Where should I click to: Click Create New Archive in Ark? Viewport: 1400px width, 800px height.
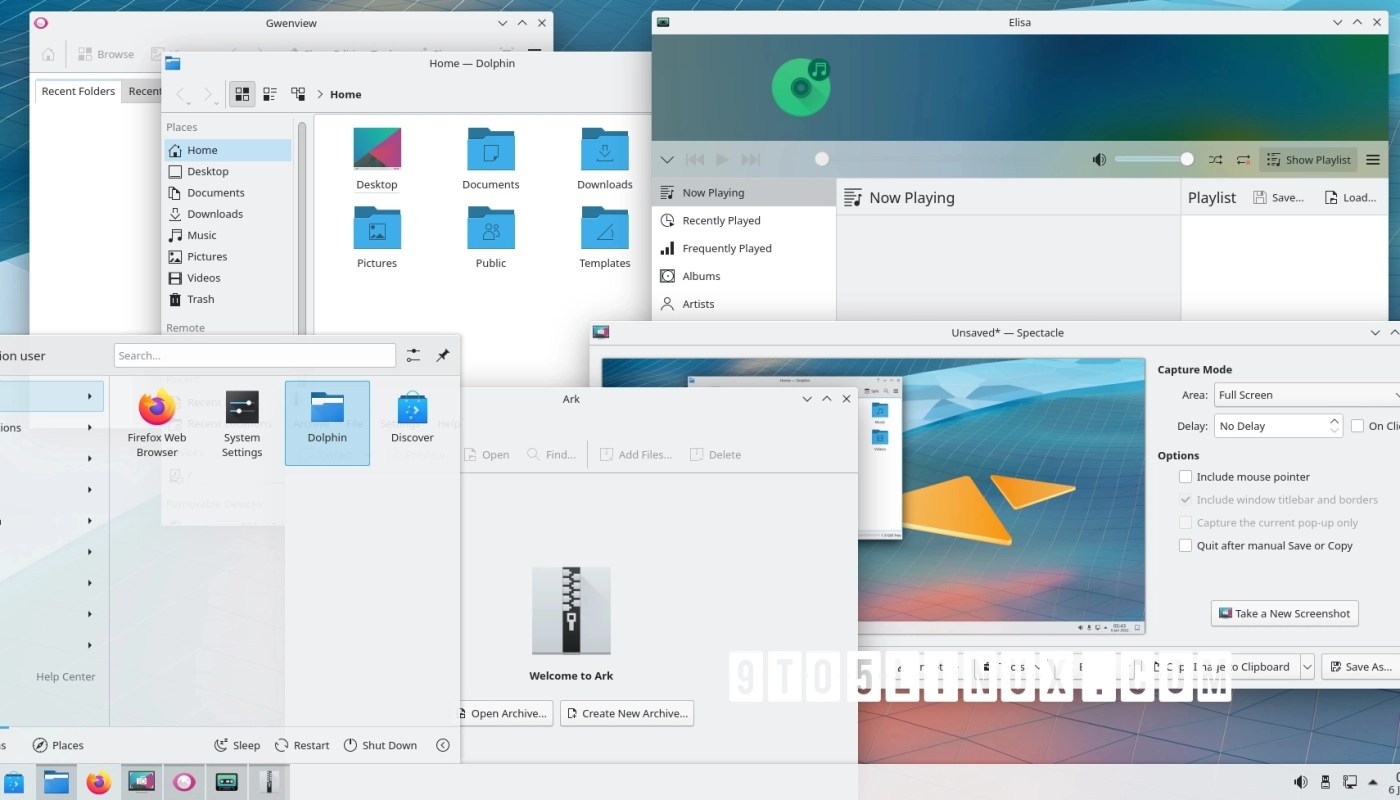(627, 713)
